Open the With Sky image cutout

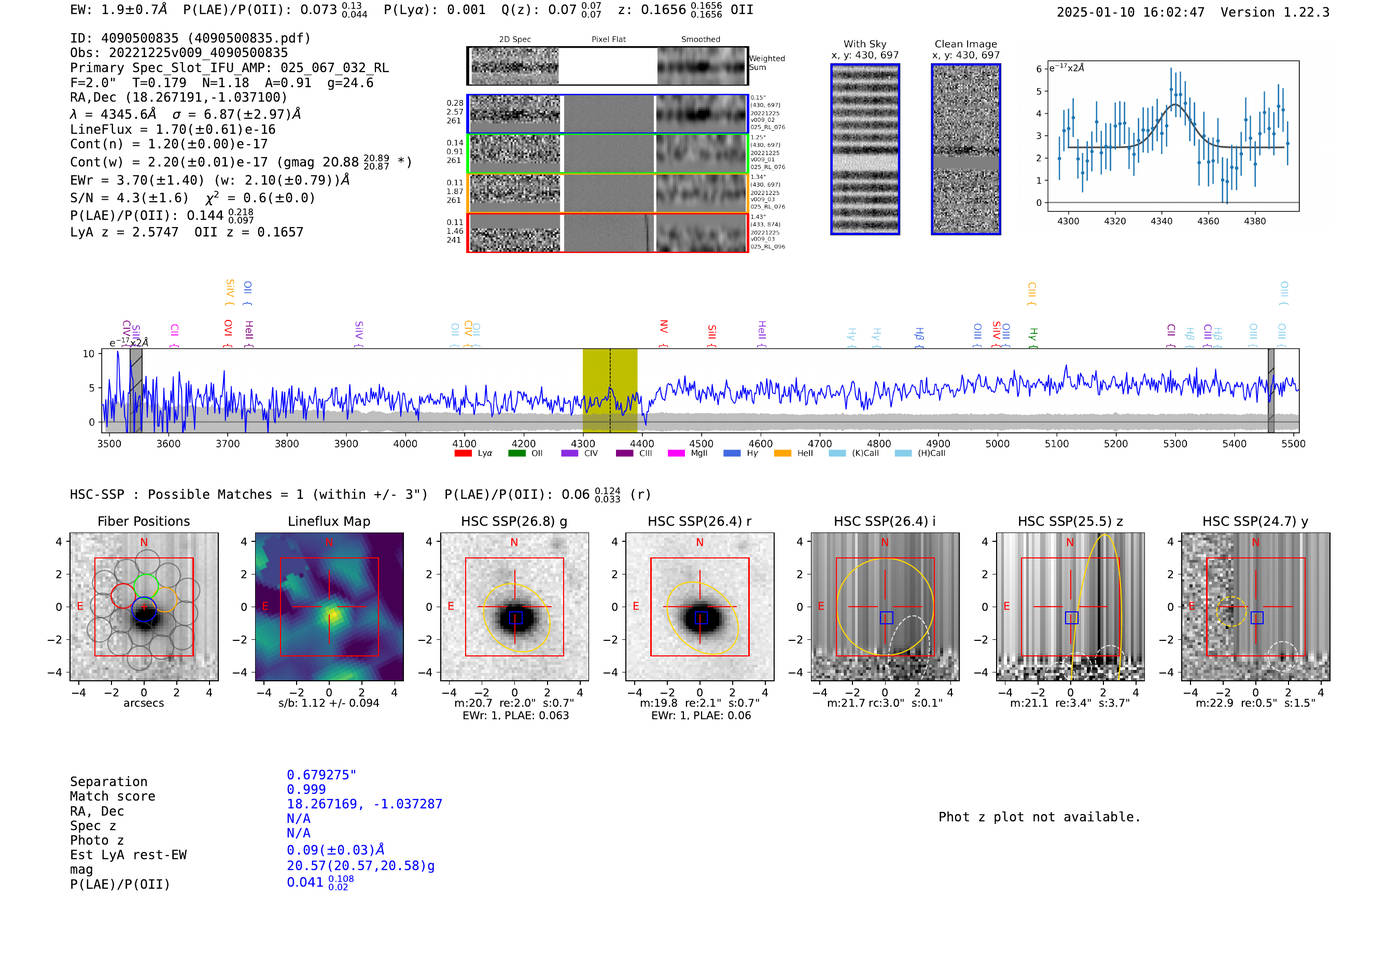pos(865,149)
